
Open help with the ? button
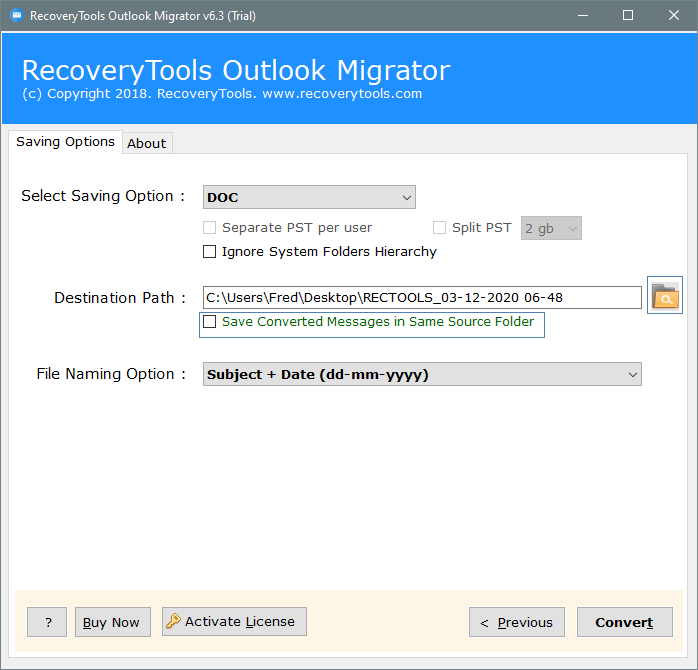pyautogui.click(x=47, y=622)
